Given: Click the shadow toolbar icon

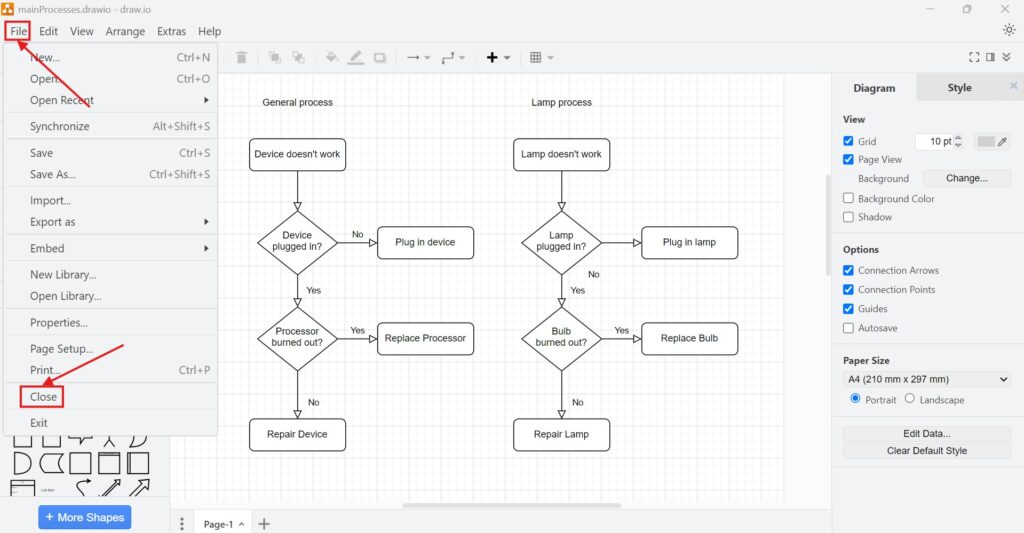Looking at the screenshot, I should tap(380, 58).
